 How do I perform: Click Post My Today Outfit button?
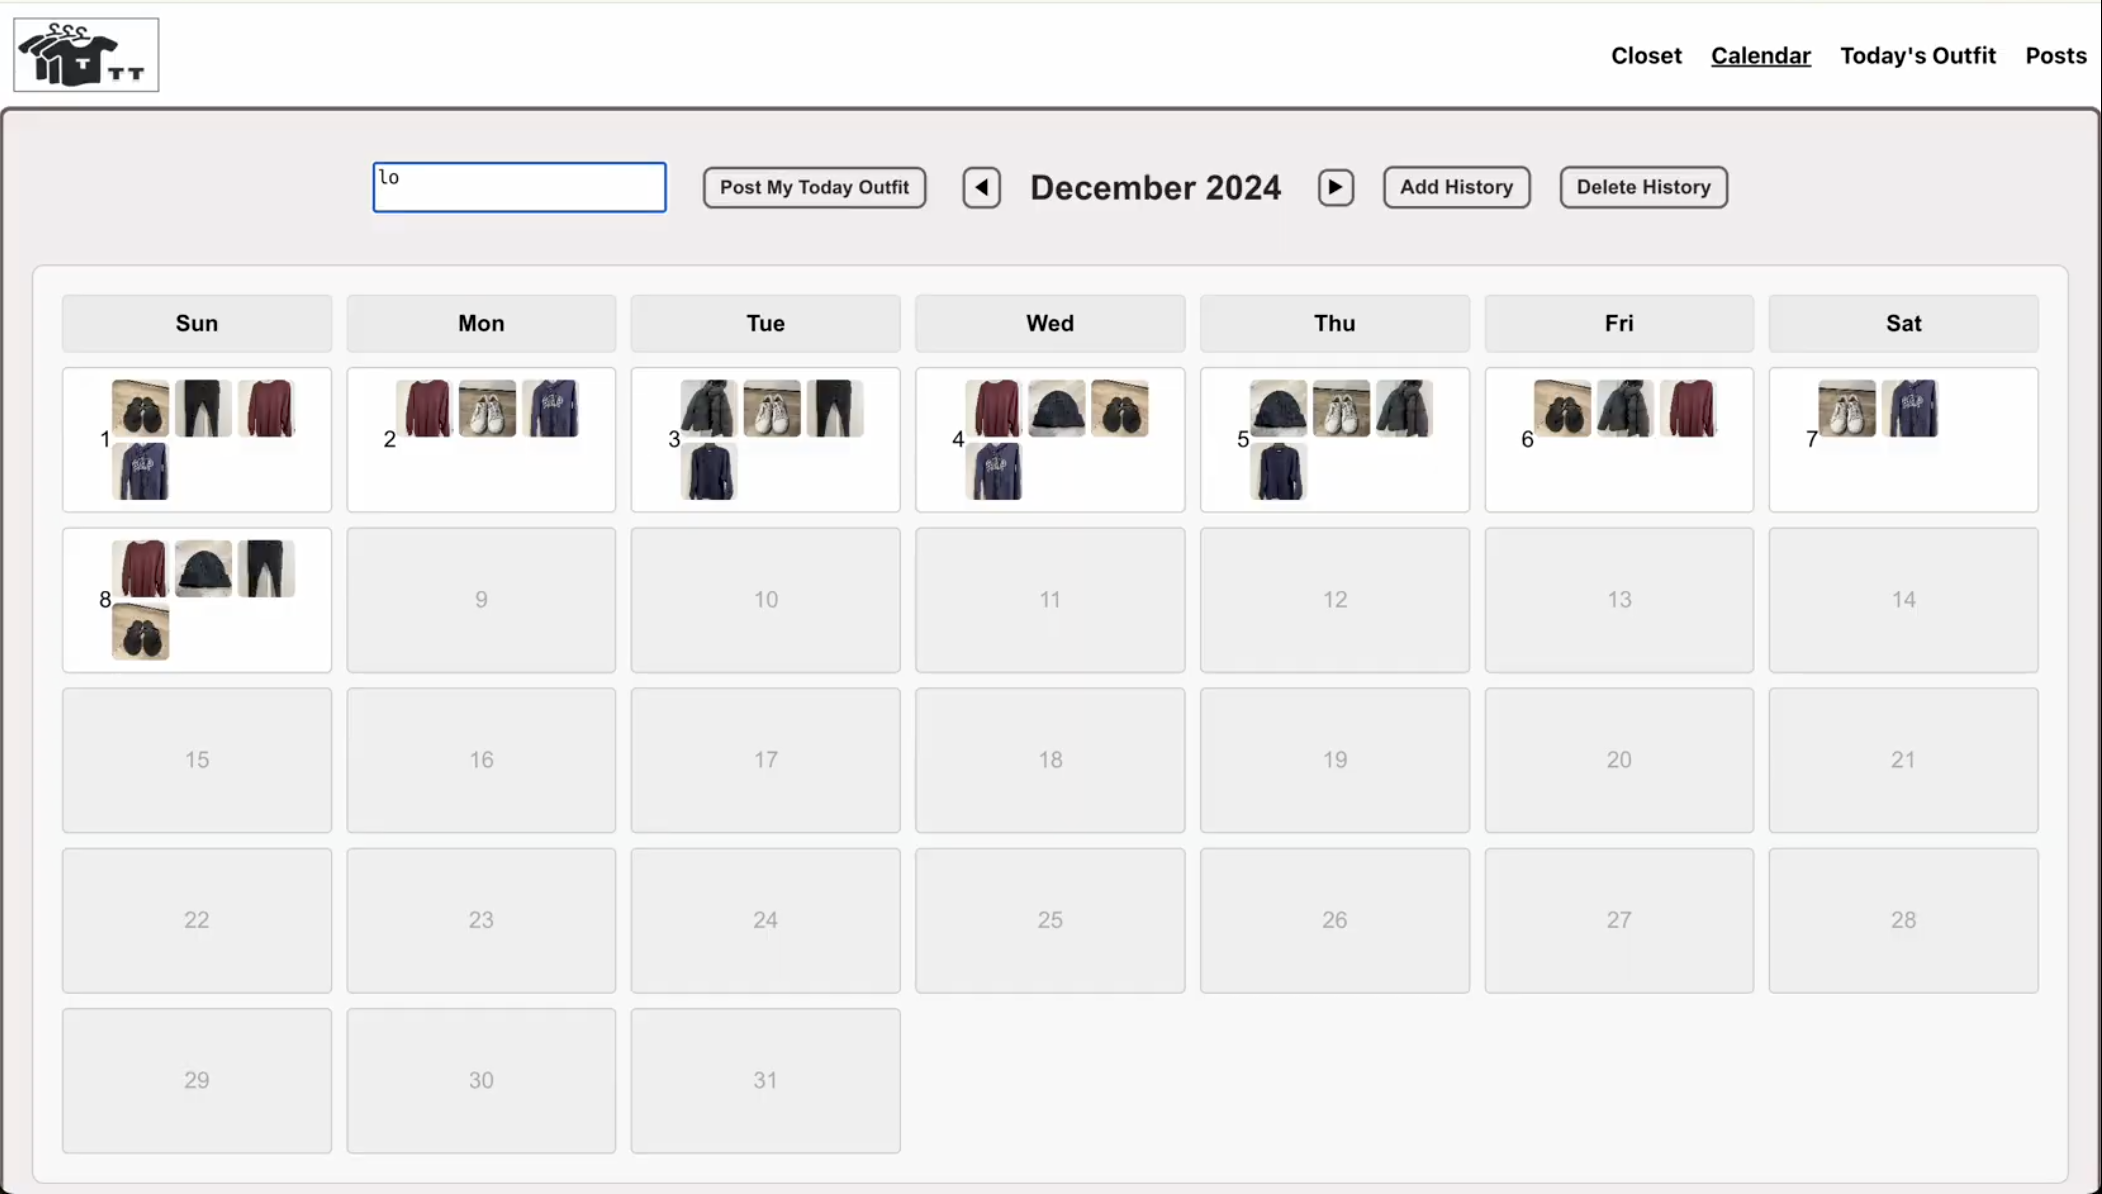point(814,187)
